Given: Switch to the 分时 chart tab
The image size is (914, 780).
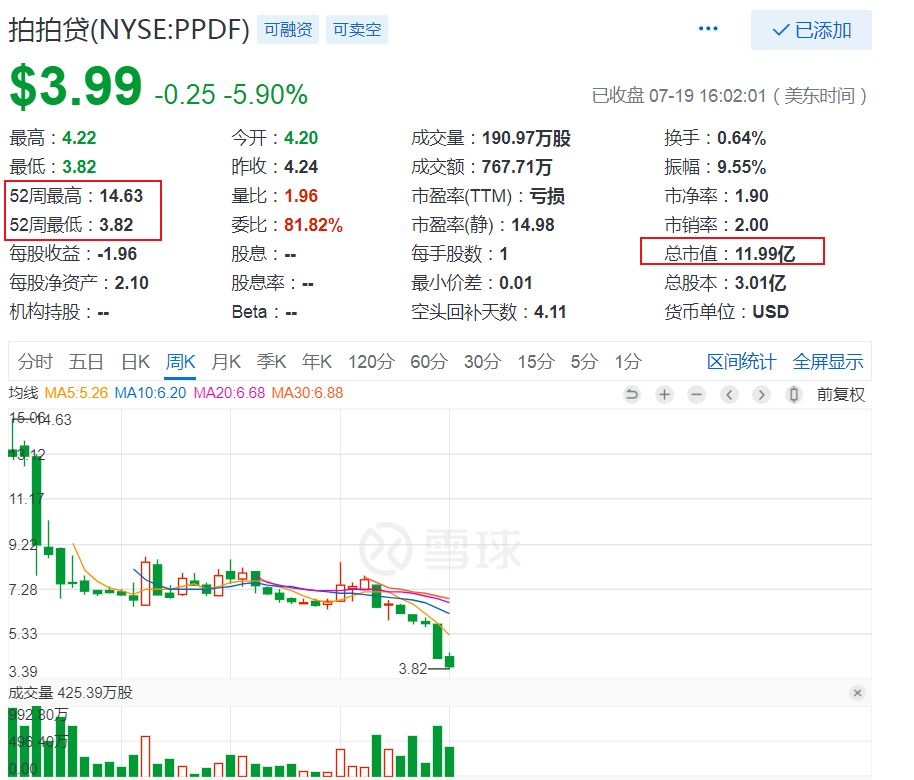Looking at the screenshot, I should [35, 362].
